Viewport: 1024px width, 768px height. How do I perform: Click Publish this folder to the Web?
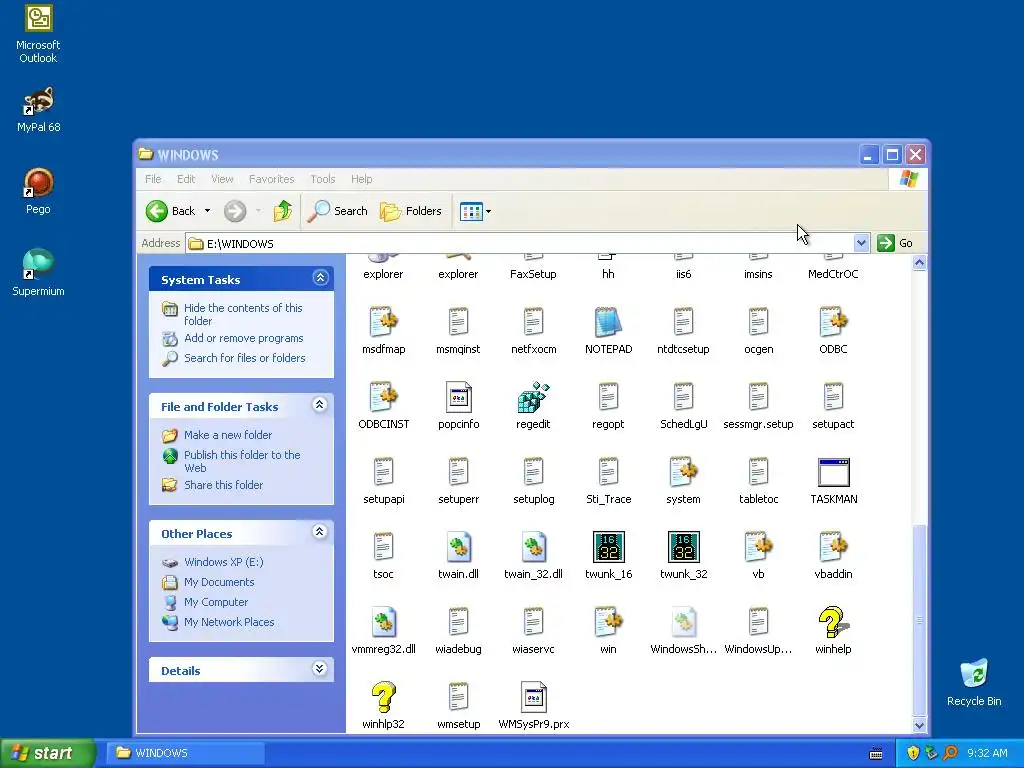[x=242, y=461]
